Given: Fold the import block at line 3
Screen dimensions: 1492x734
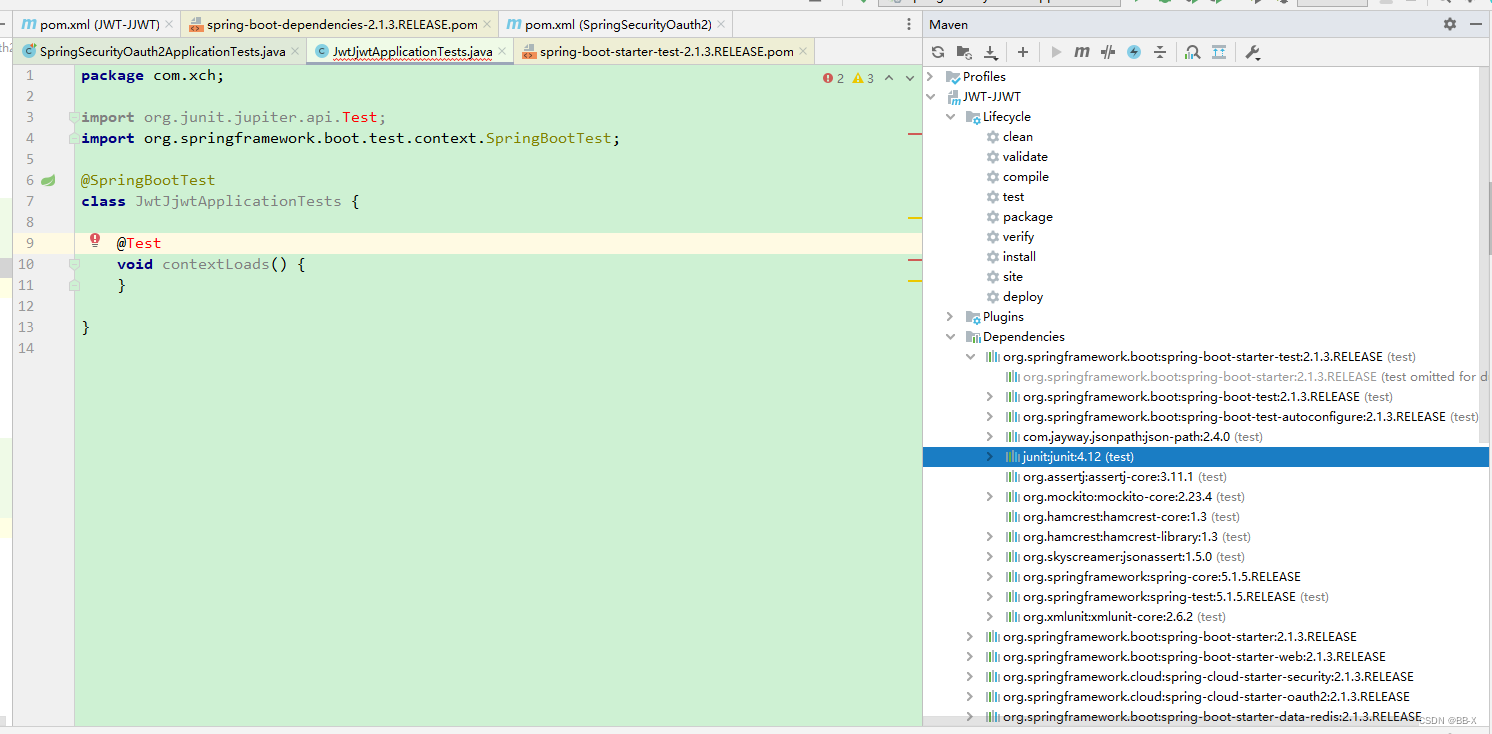Looking at the screenshot, I should [74, 117].
